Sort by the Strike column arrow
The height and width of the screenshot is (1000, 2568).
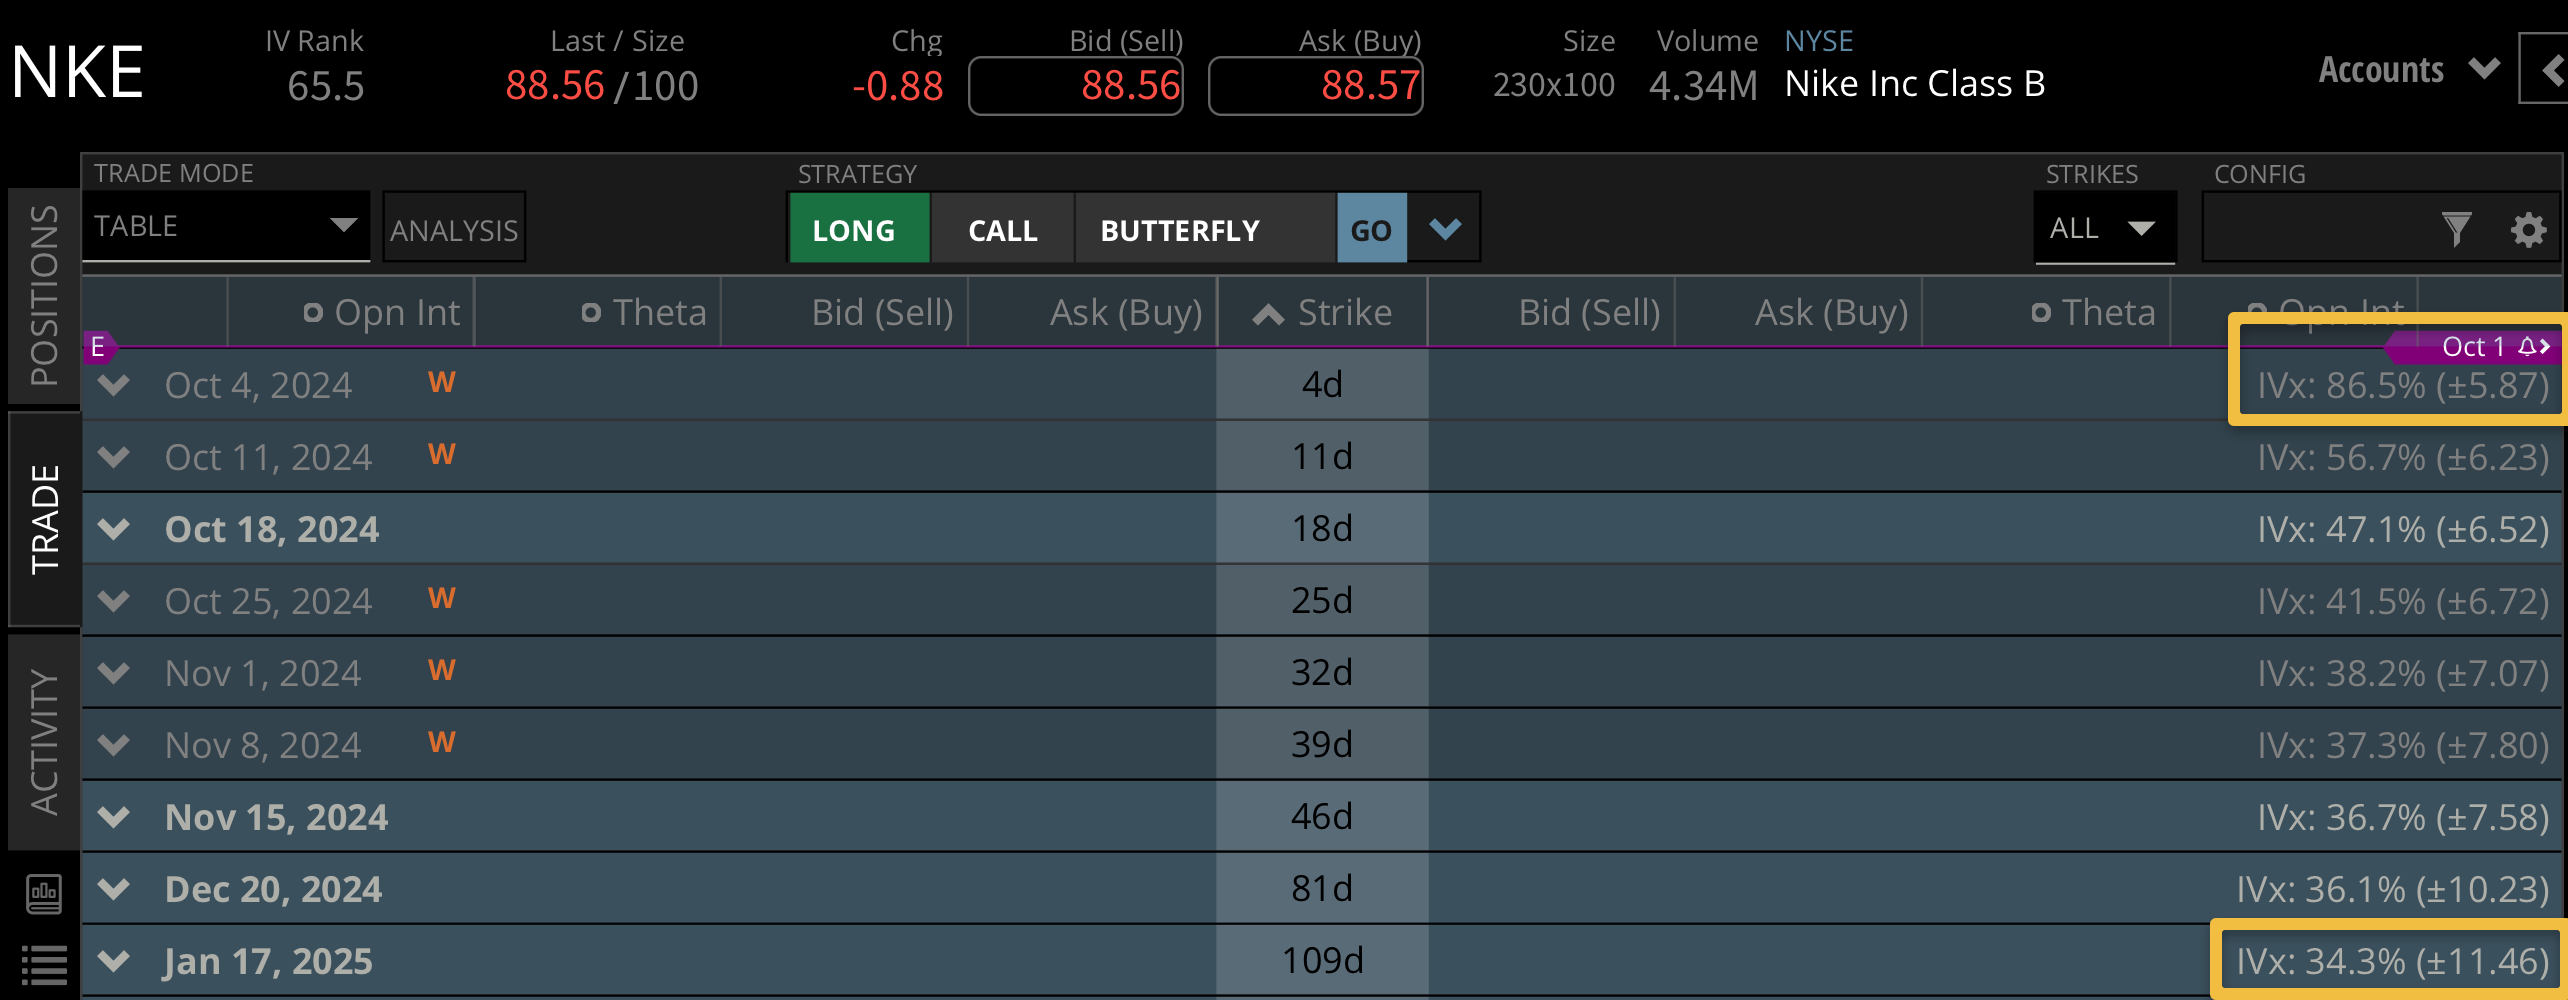1268,314
